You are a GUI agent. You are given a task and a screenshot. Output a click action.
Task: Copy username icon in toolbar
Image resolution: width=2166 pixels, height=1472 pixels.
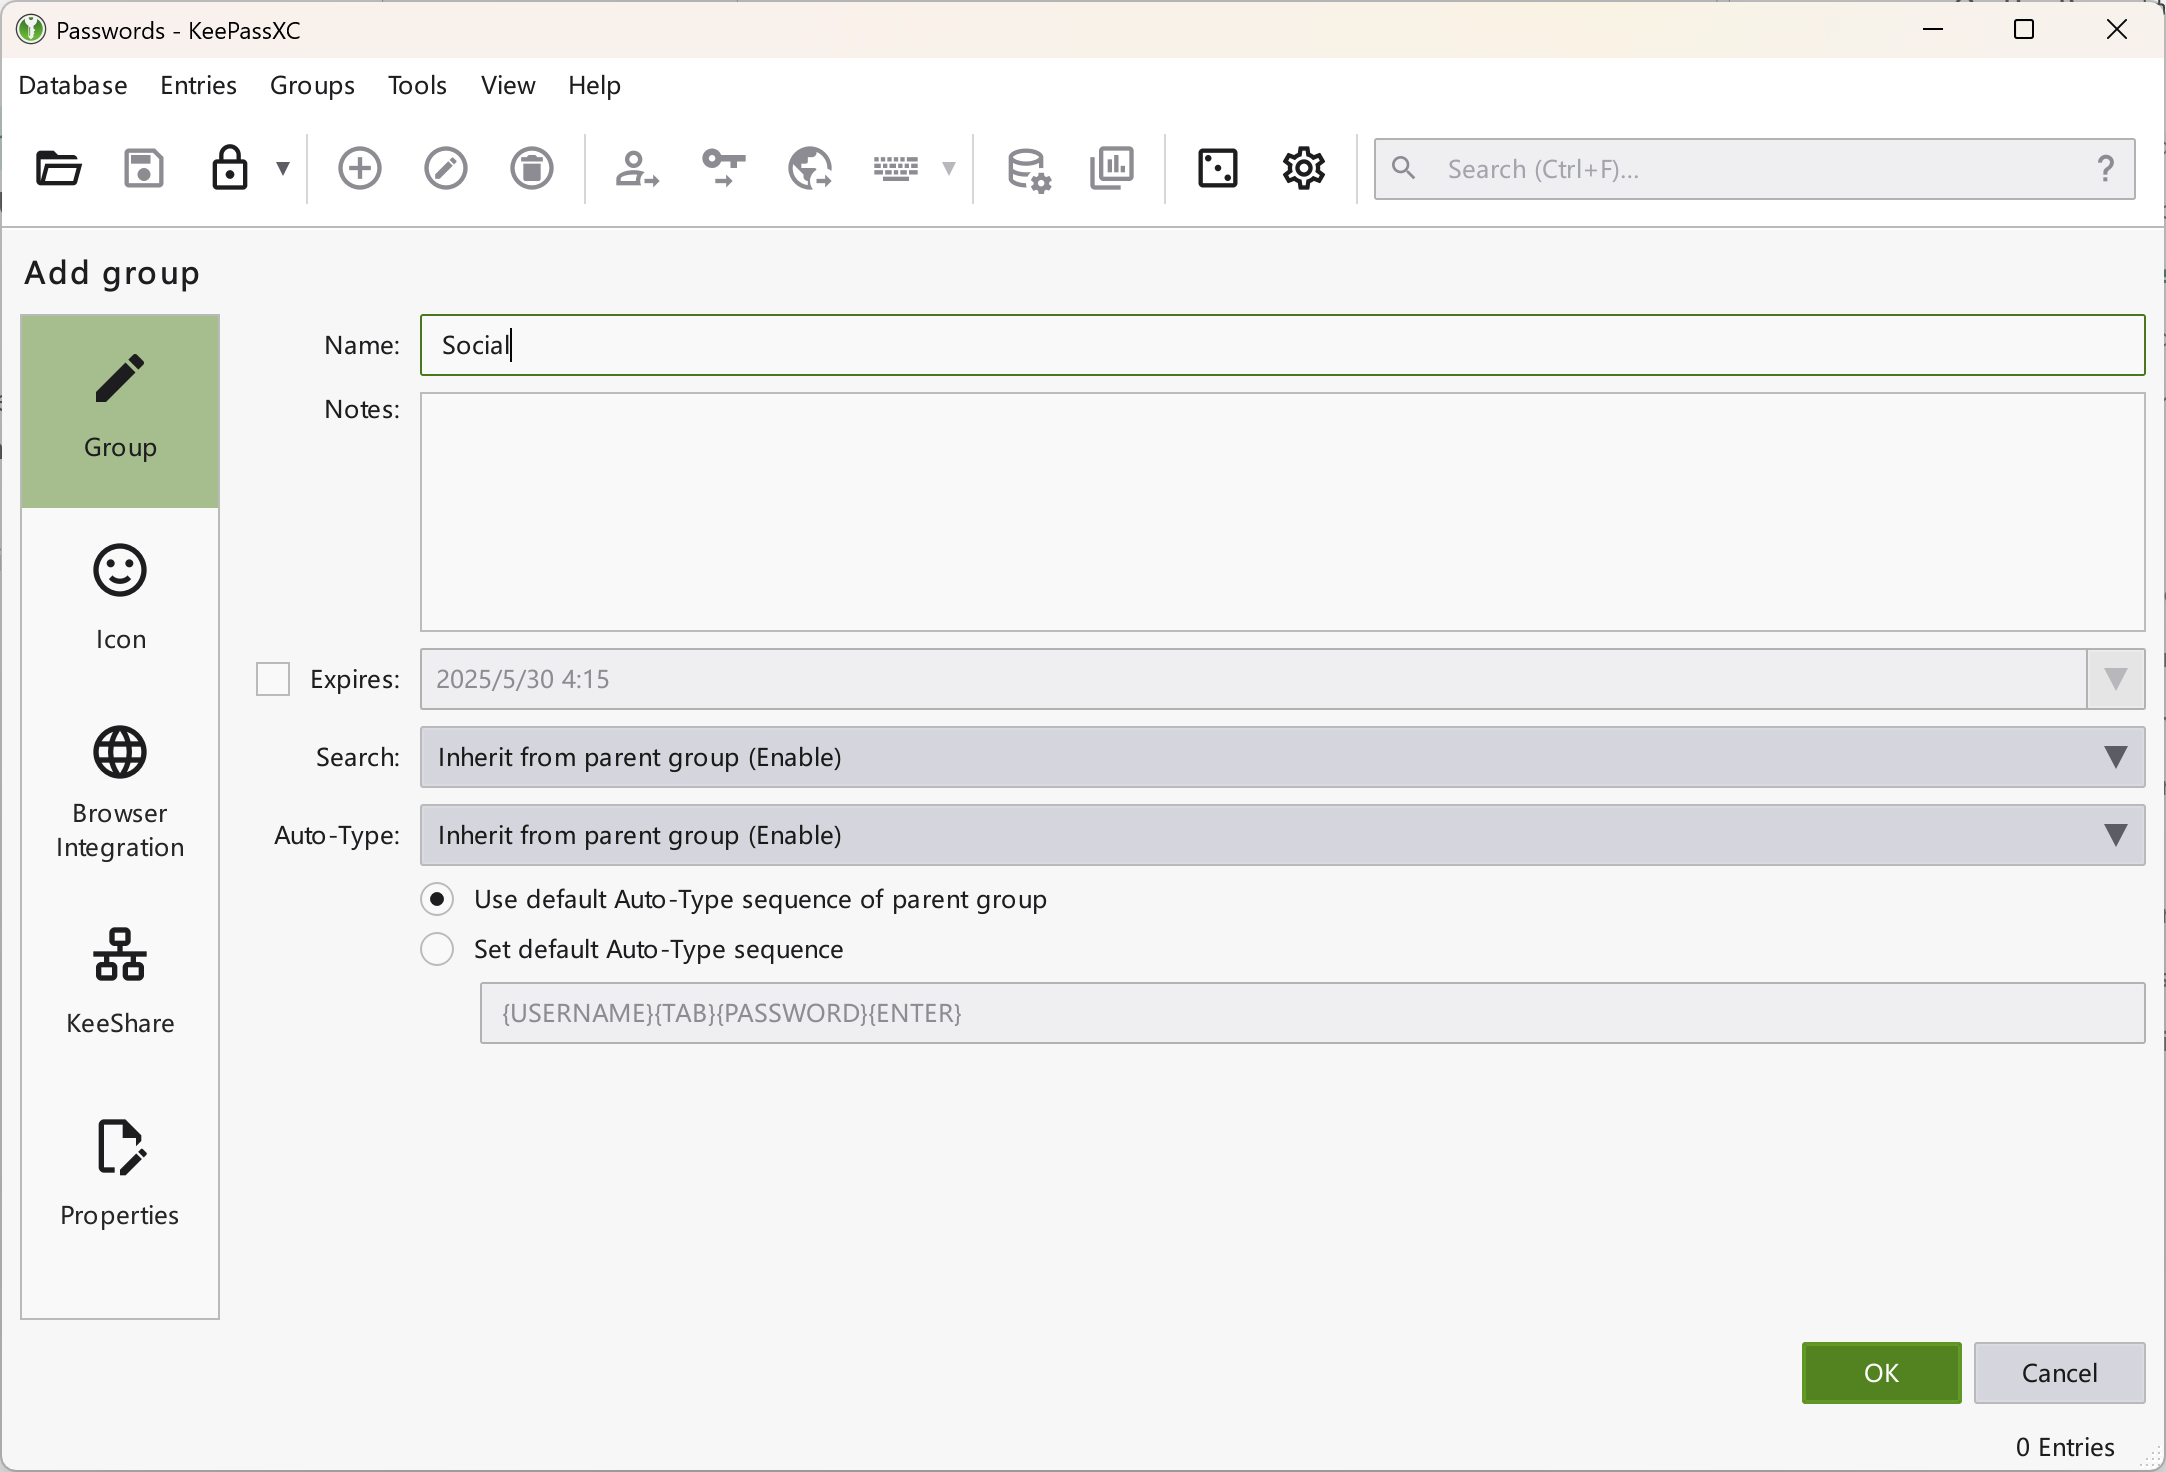(637, 168)
